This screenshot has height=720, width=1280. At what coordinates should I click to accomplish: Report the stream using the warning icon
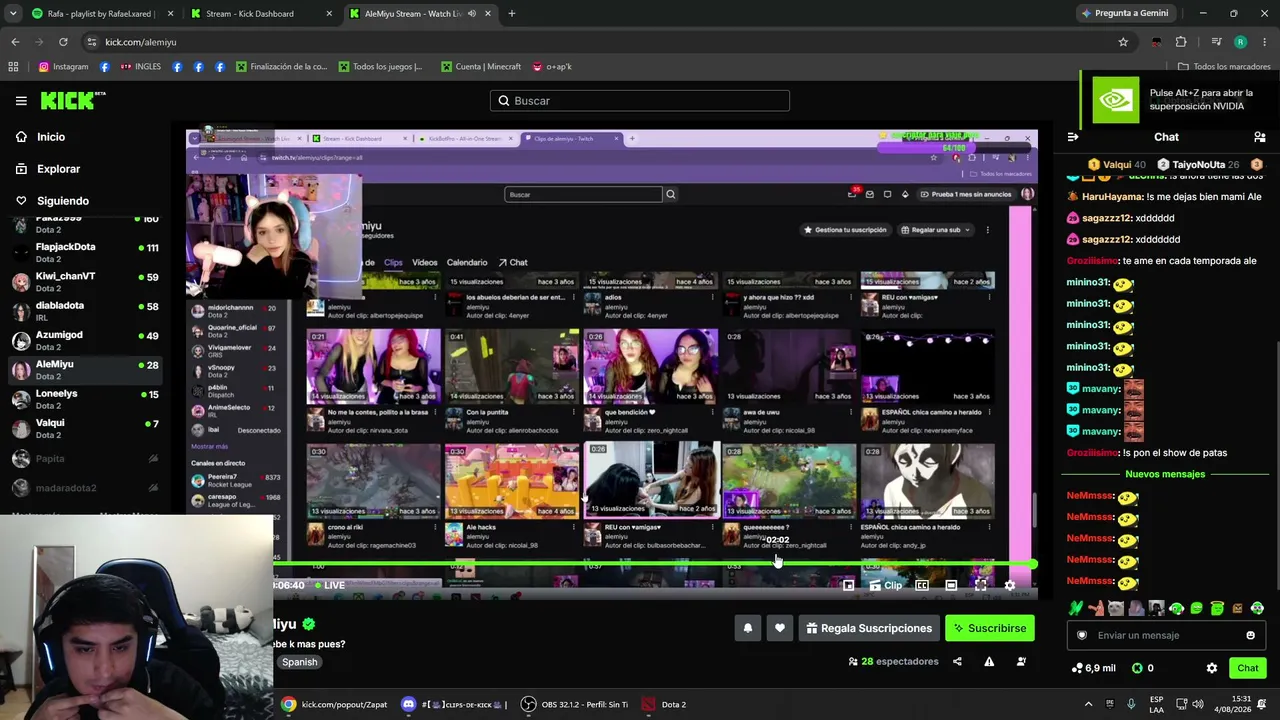click(x=989, y=661)
